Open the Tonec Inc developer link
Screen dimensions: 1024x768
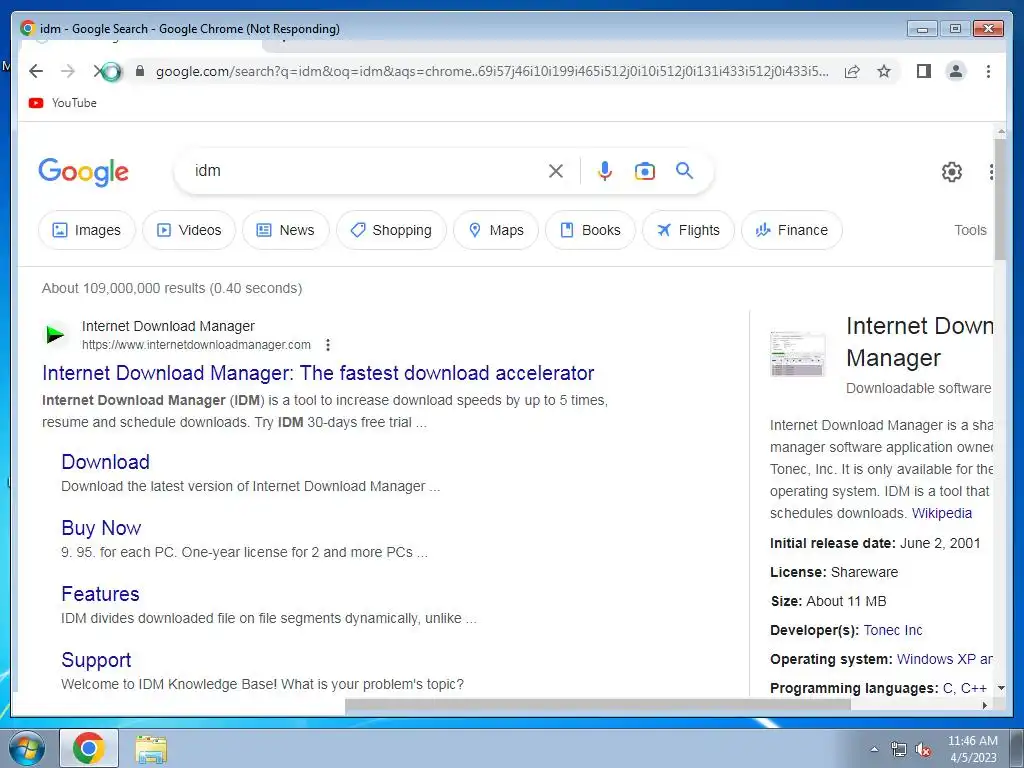[893, 630]
